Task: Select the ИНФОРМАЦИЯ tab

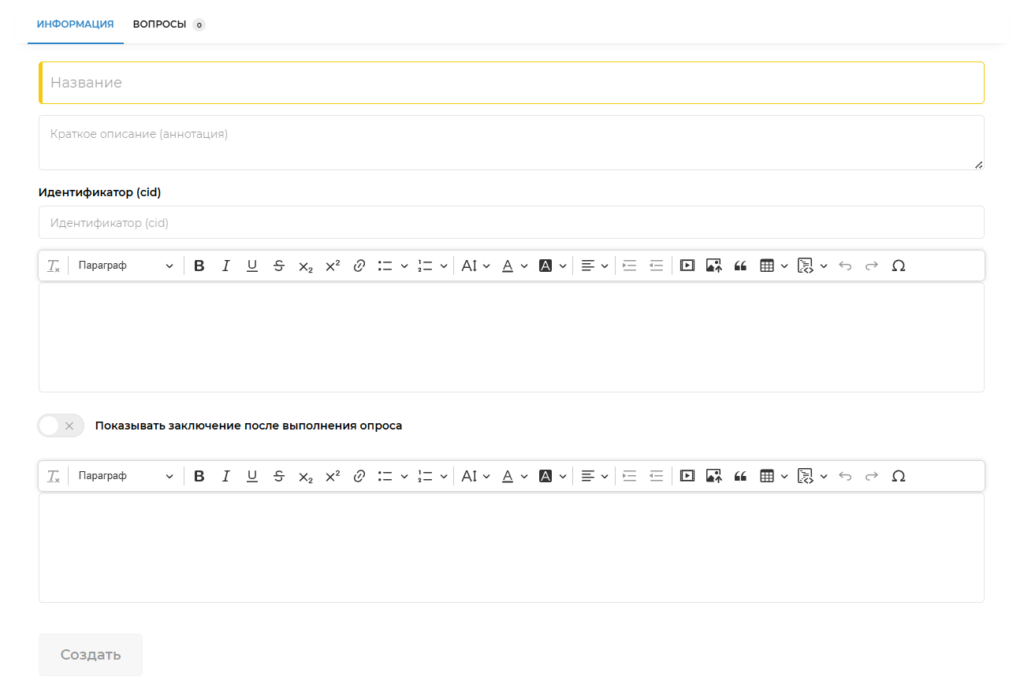Action: 75,24
